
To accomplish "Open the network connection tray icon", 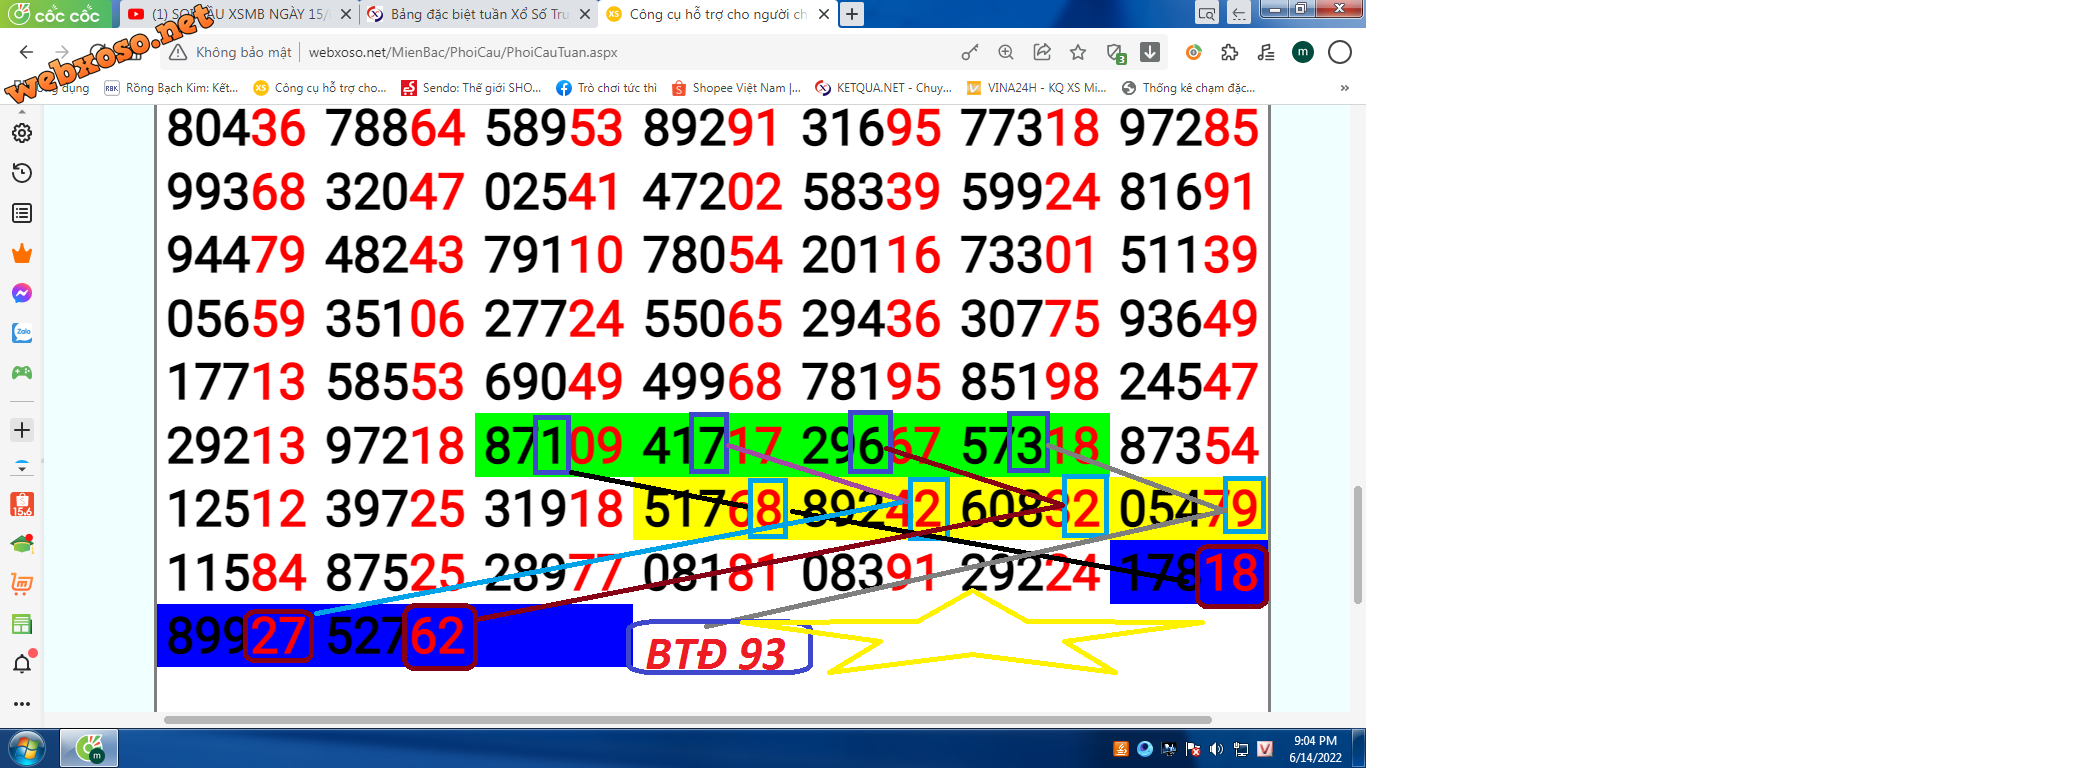I will [x=1241, y=749].
